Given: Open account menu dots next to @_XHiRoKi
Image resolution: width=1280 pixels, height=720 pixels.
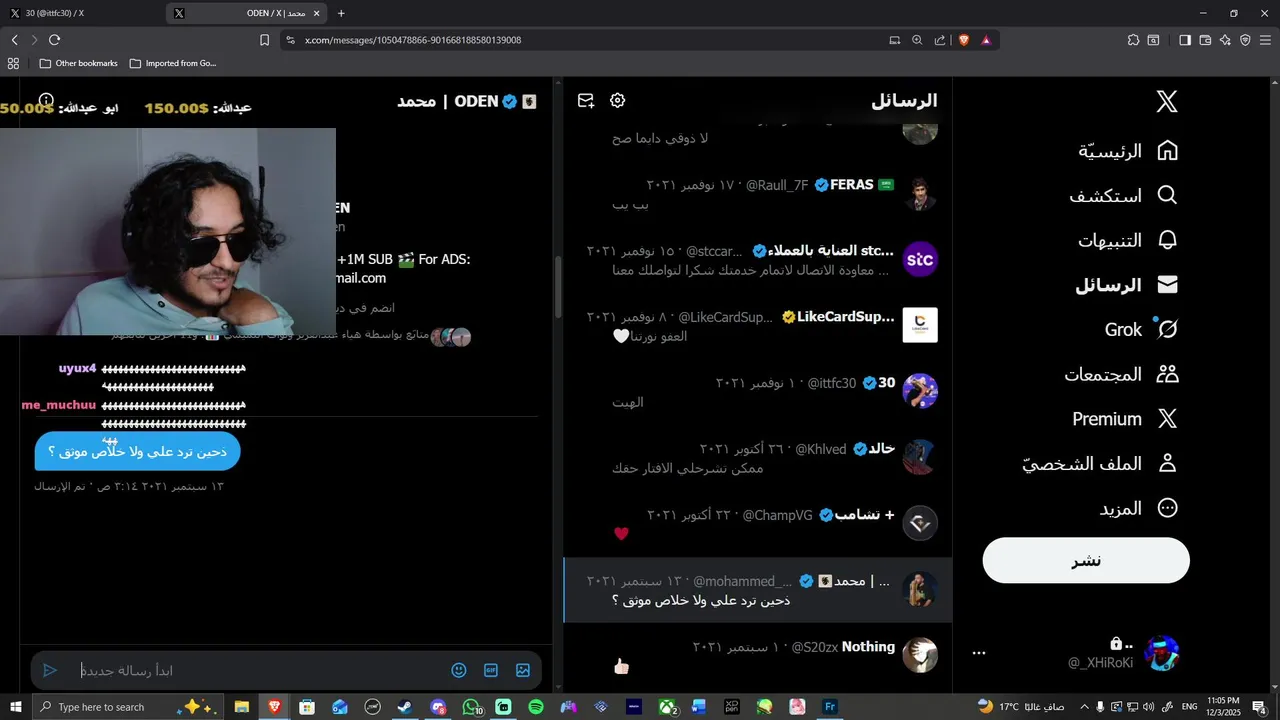Looking at the screenshot, I should pyautogui.click(x=979, y=653).
